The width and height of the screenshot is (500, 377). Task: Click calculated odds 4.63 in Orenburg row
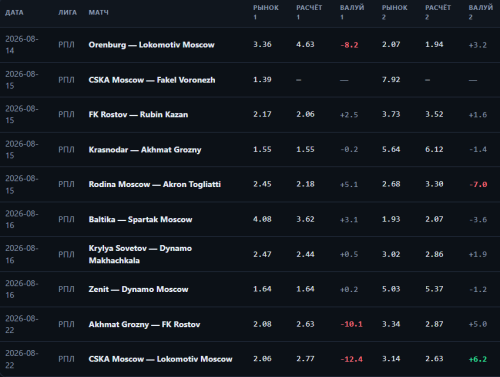pos(305,44)
